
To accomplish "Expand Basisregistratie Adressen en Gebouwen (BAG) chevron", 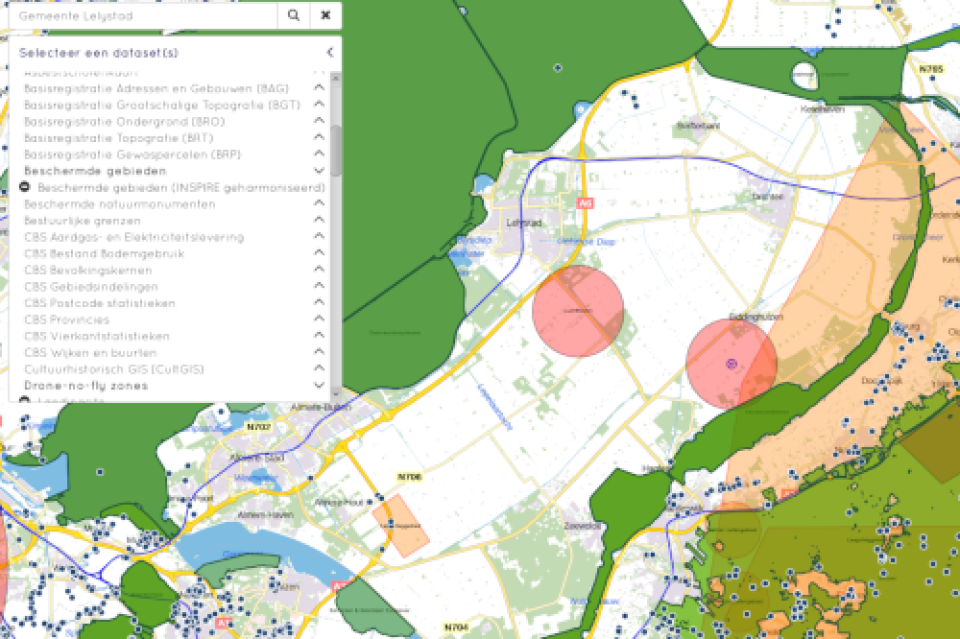I will (x=319, y=89).
